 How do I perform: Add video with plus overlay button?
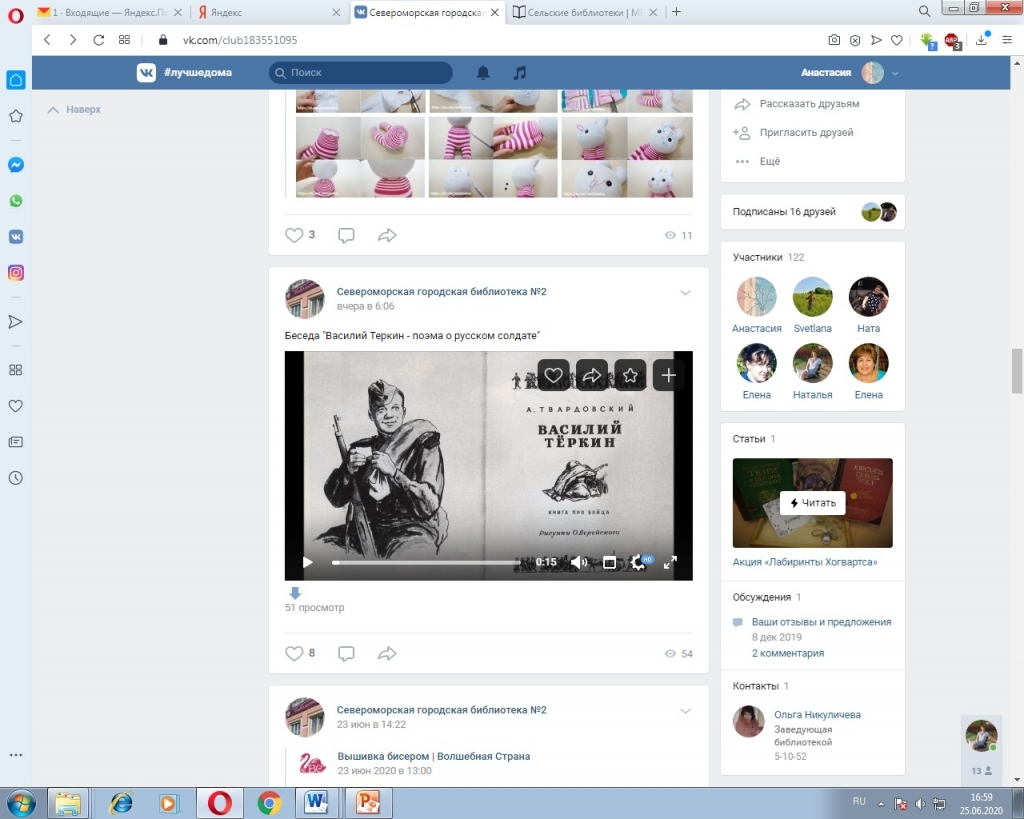coord(668,375)
